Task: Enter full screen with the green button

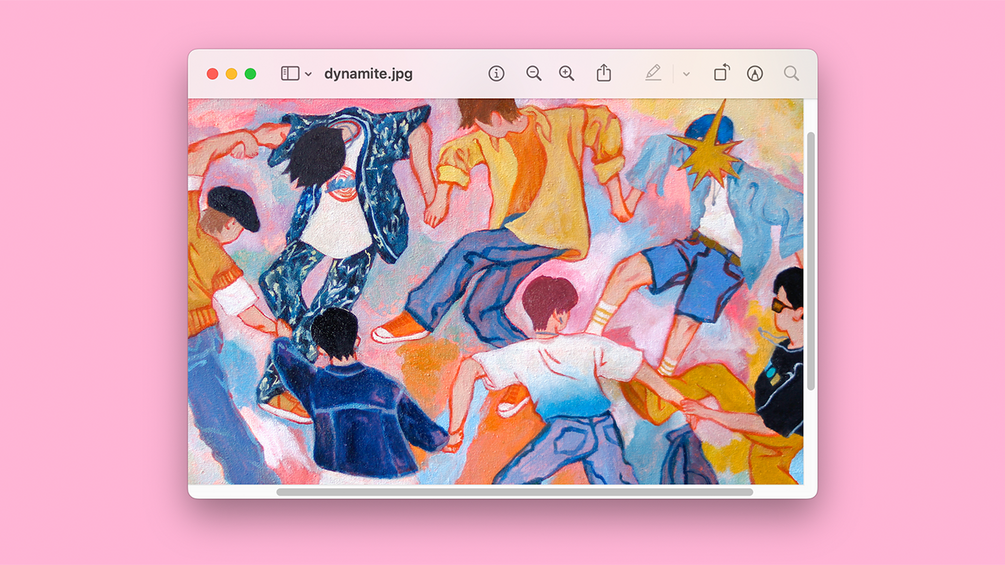Action: click(251, 74)
